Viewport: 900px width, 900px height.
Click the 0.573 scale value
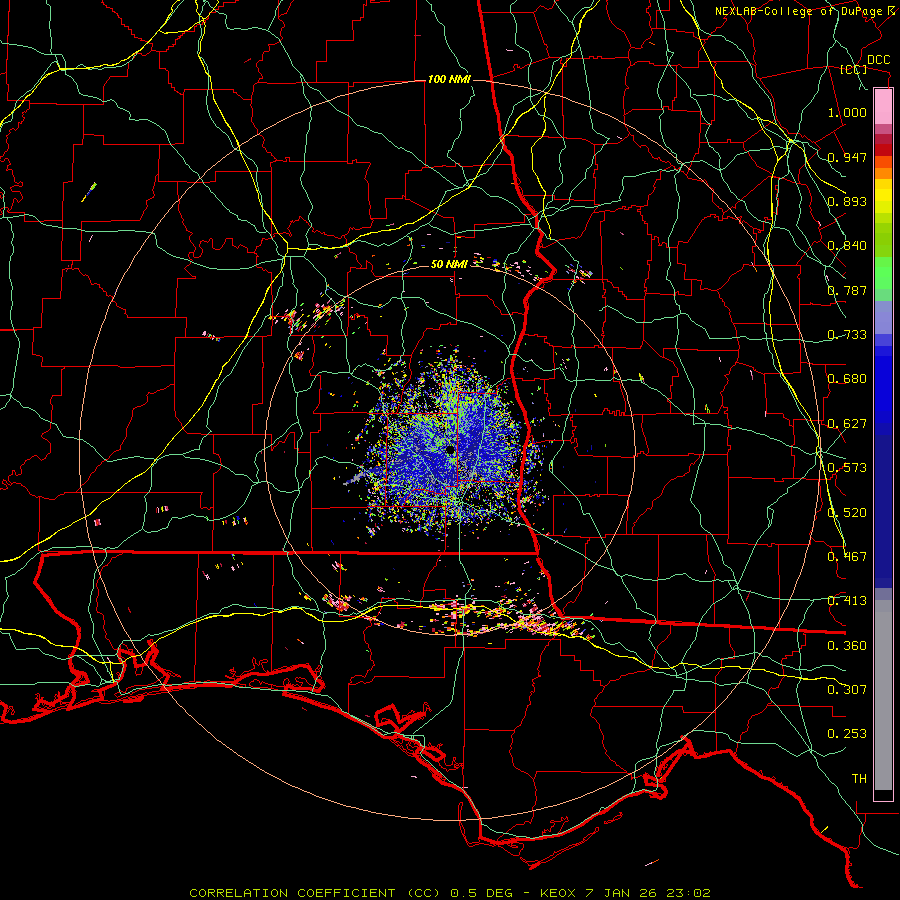pyautogui.click(x=847, y=468)
